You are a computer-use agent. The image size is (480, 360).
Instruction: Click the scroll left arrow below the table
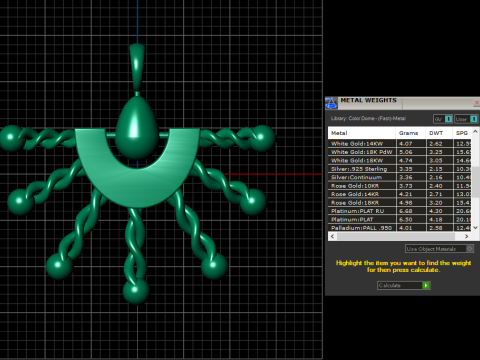point(332,236)
